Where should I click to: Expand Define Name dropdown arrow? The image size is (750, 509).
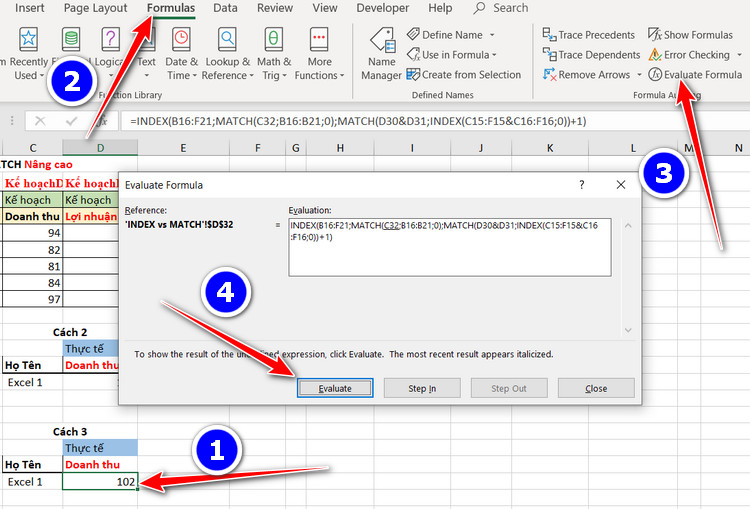point(492,35)
